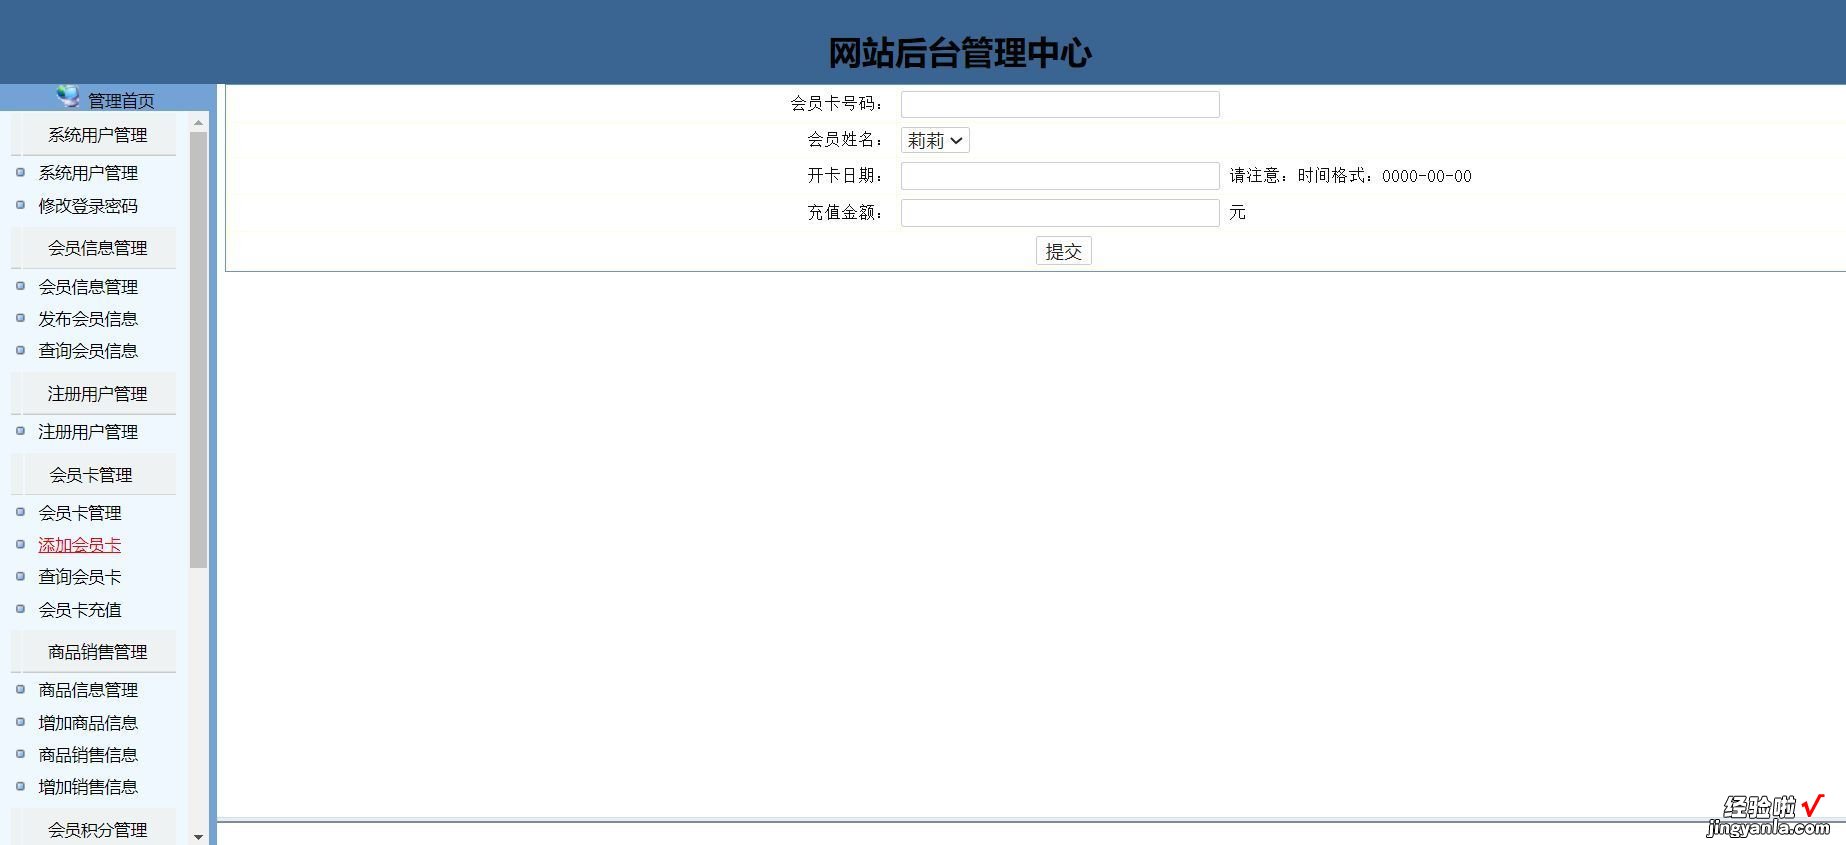Image resolution: width=1846 pixels, height=845 pixels.
Task: Open the 注册用户管理 menu link
Action: [x=88, y=432]
